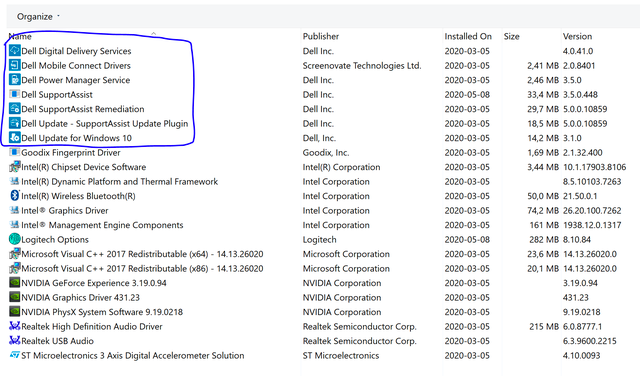
Task: Select Dell Digital Delivery Services entry name
Action: pos(76,51)
